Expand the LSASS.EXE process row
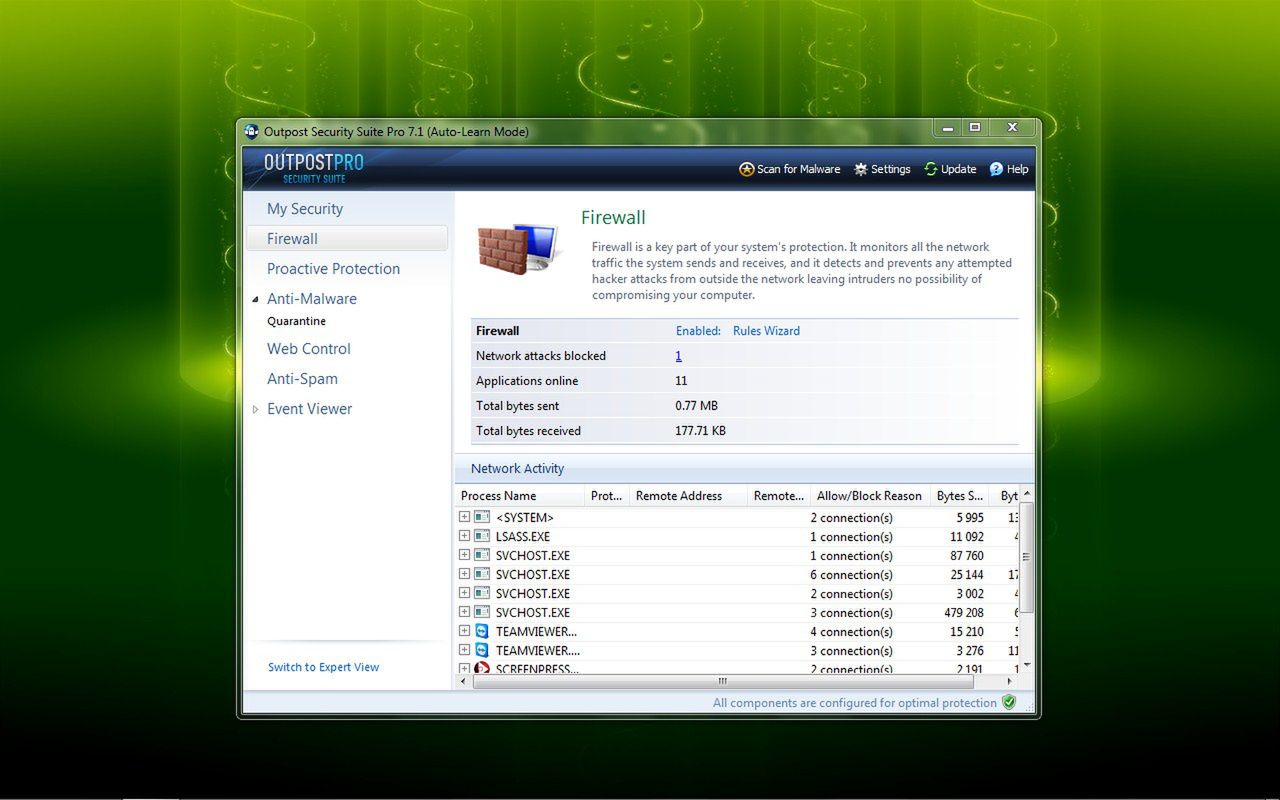This screenshot has height=800, width=1280. tap(464, 536)
